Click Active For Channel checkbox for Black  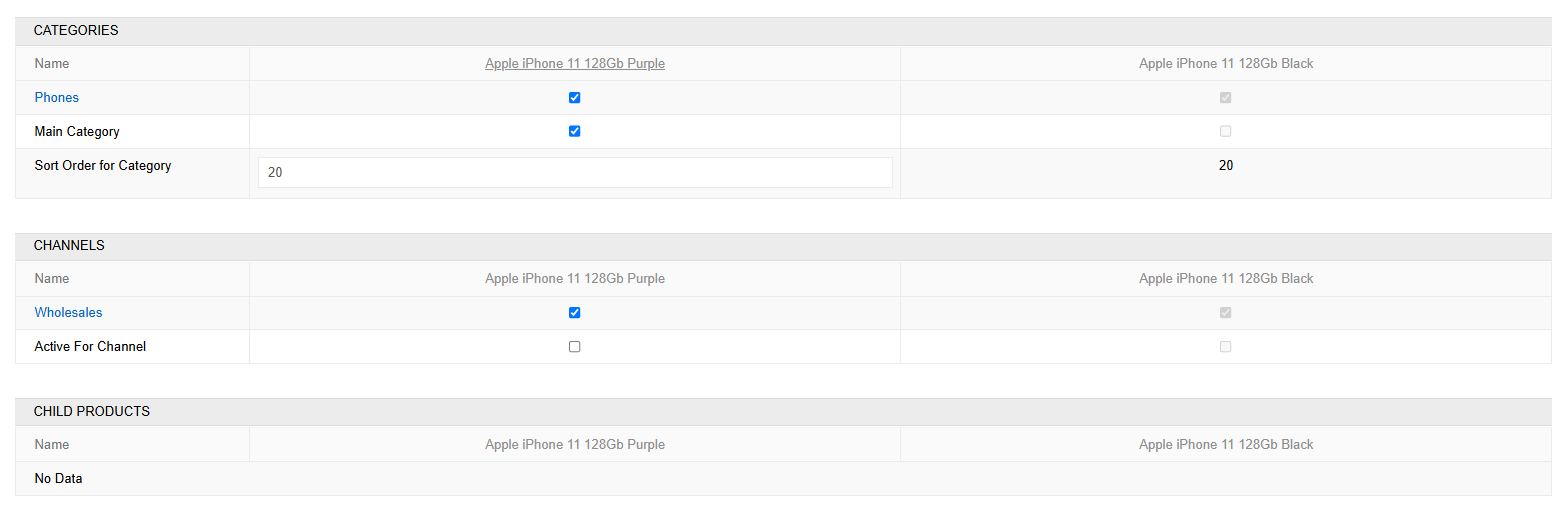1225,347
